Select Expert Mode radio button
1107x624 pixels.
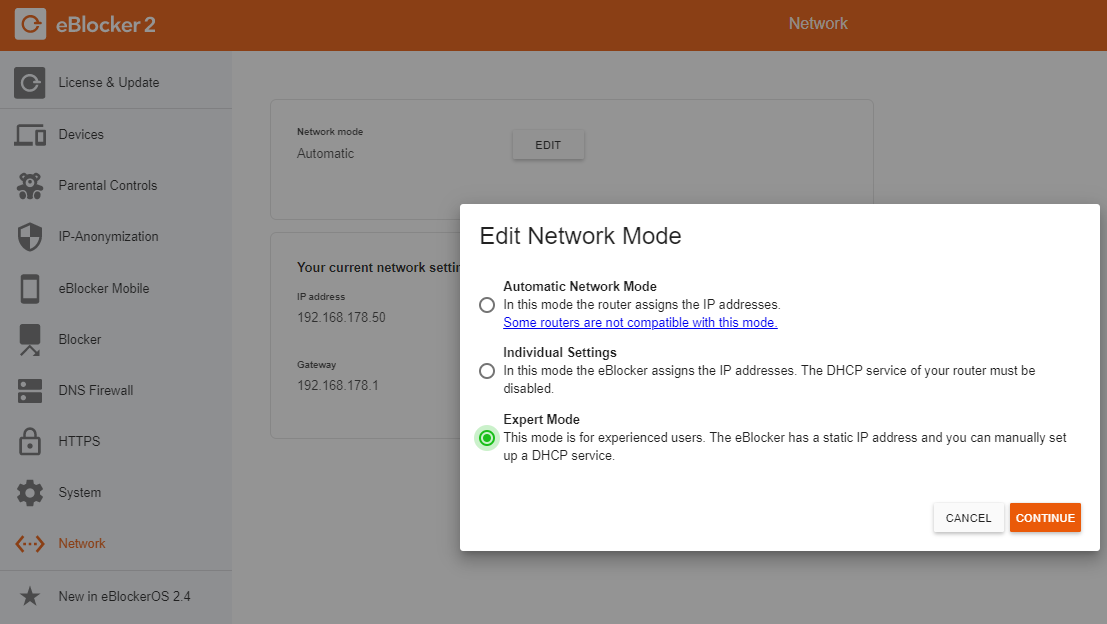point(486,438)
